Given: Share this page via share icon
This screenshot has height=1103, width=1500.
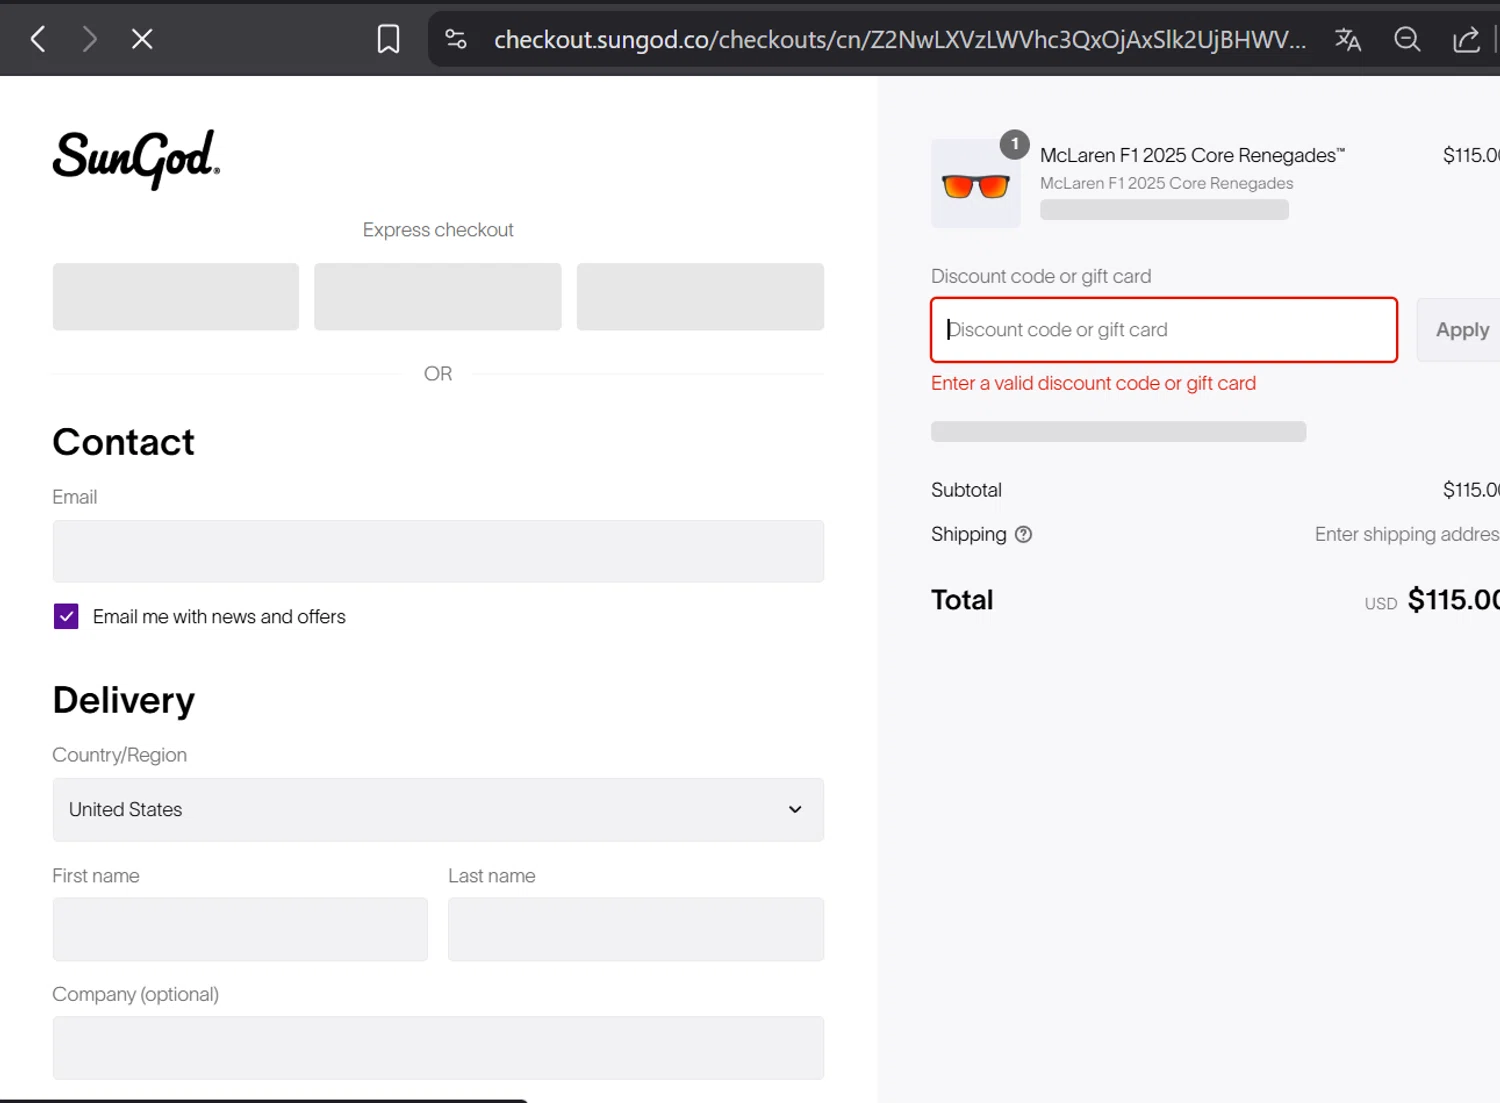Looking at the screenshot, I should pos(1466,39).
